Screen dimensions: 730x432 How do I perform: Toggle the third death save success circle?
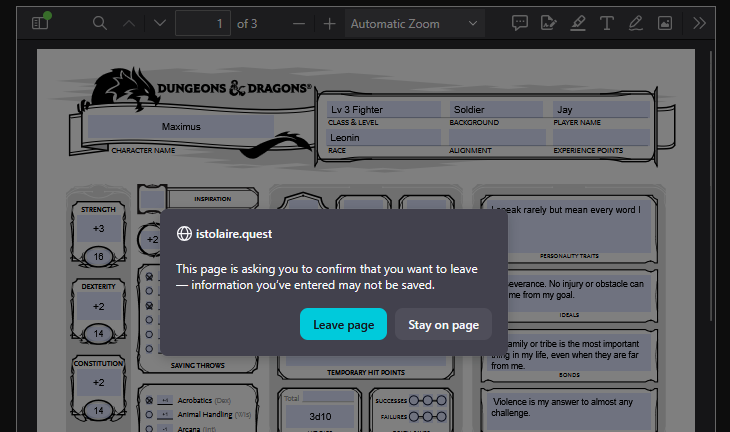coord(441,400)
